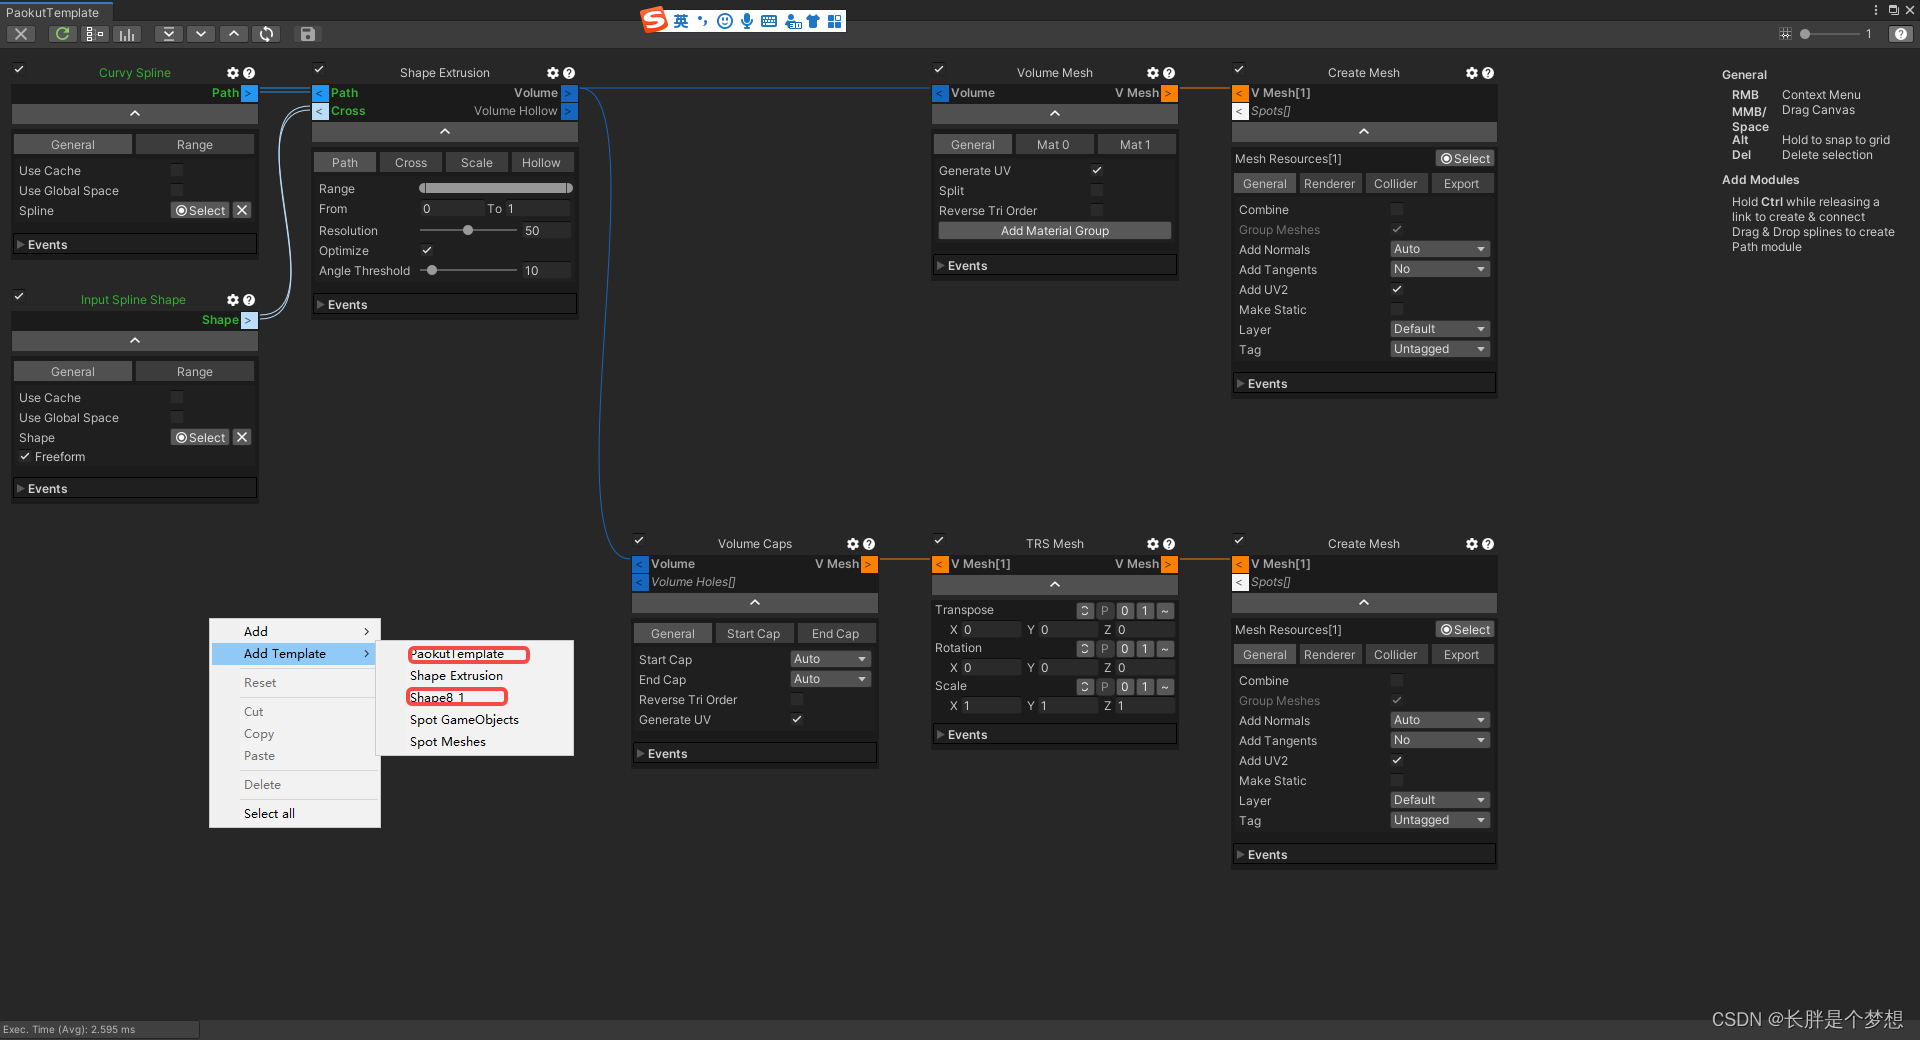The width and height of the screenshot is (1920, 1040).
Task: Toggle Shape Extrusion Optimize checkbox
Action: coord(427,251)
